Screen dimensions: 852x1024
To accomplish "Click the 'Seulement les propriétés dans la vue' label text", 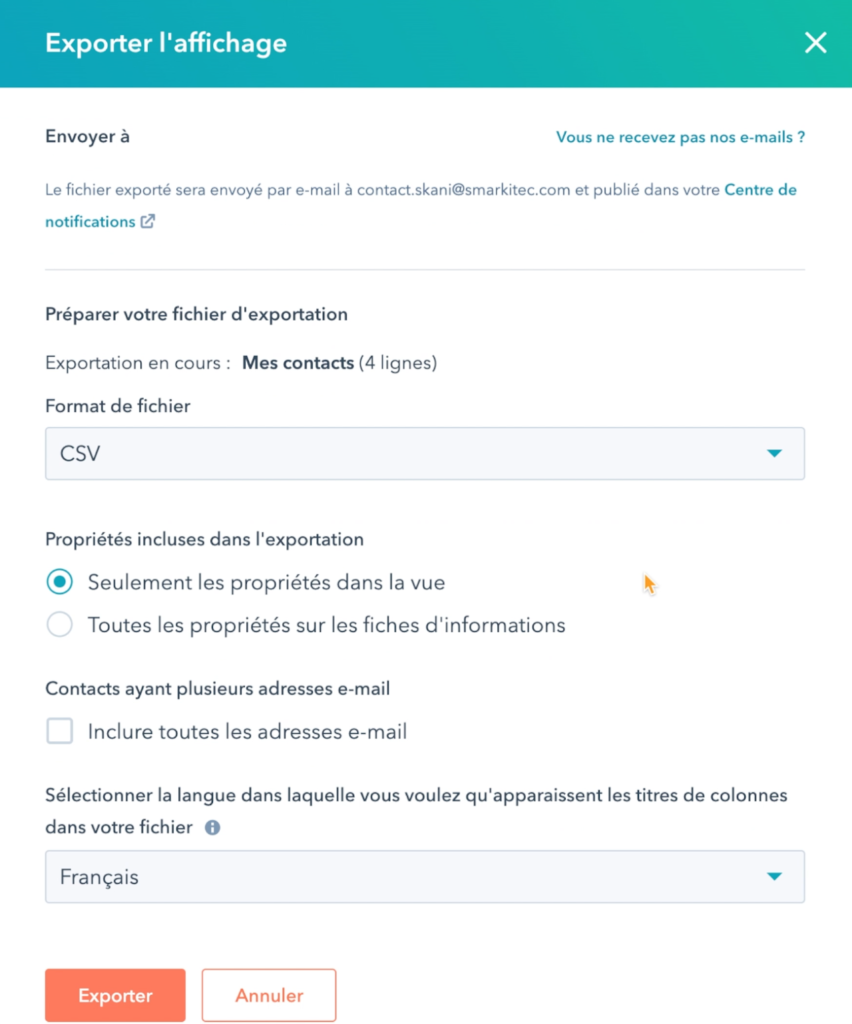I will pyautogui.click(x=266, y=583).
